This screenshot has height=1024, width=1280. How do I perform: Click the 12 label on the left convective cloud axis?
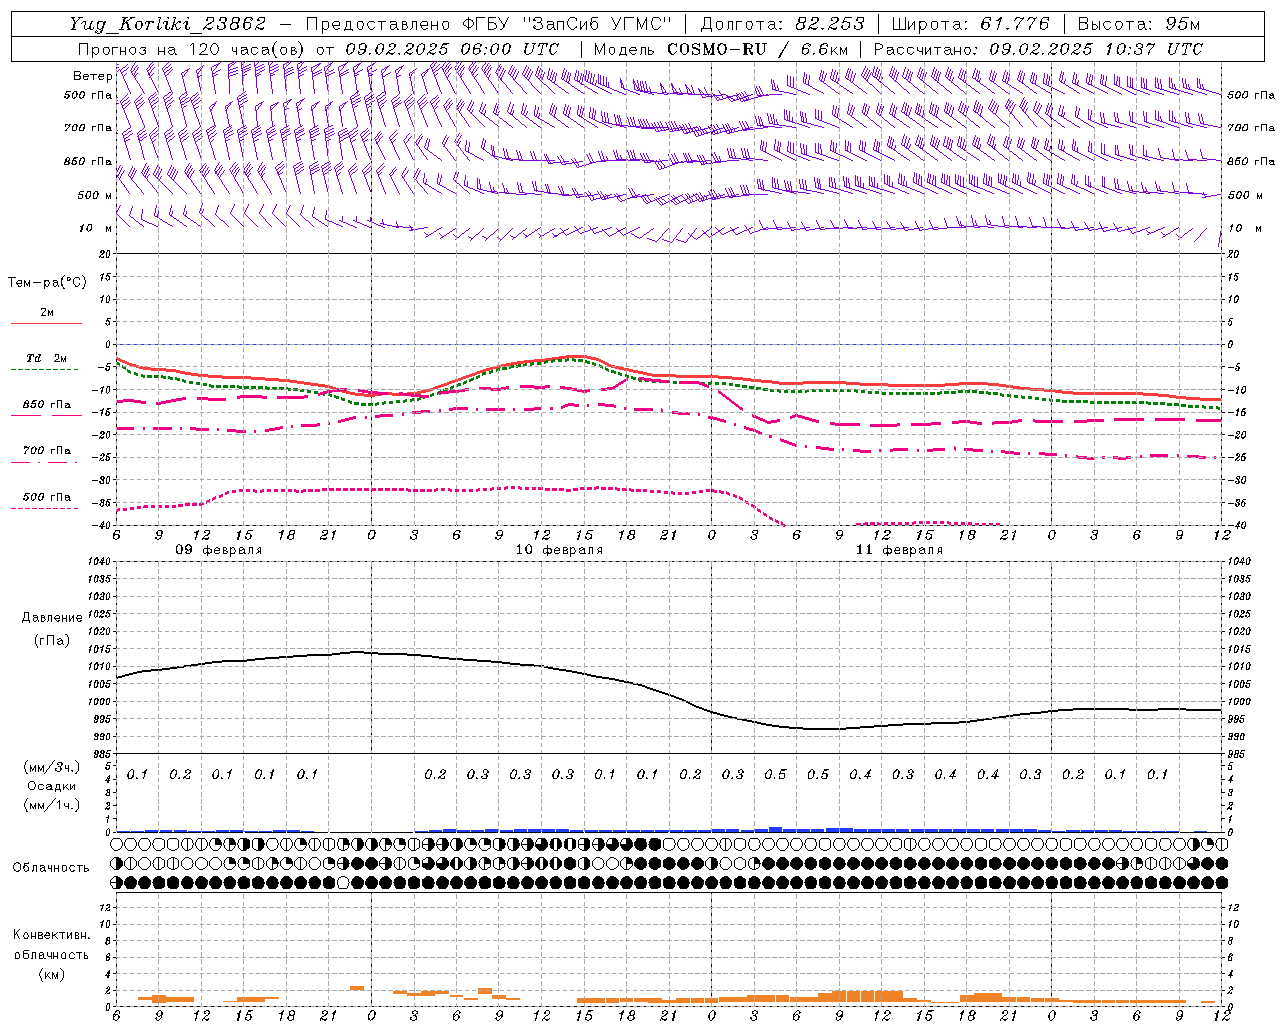[x=107, y=907]
